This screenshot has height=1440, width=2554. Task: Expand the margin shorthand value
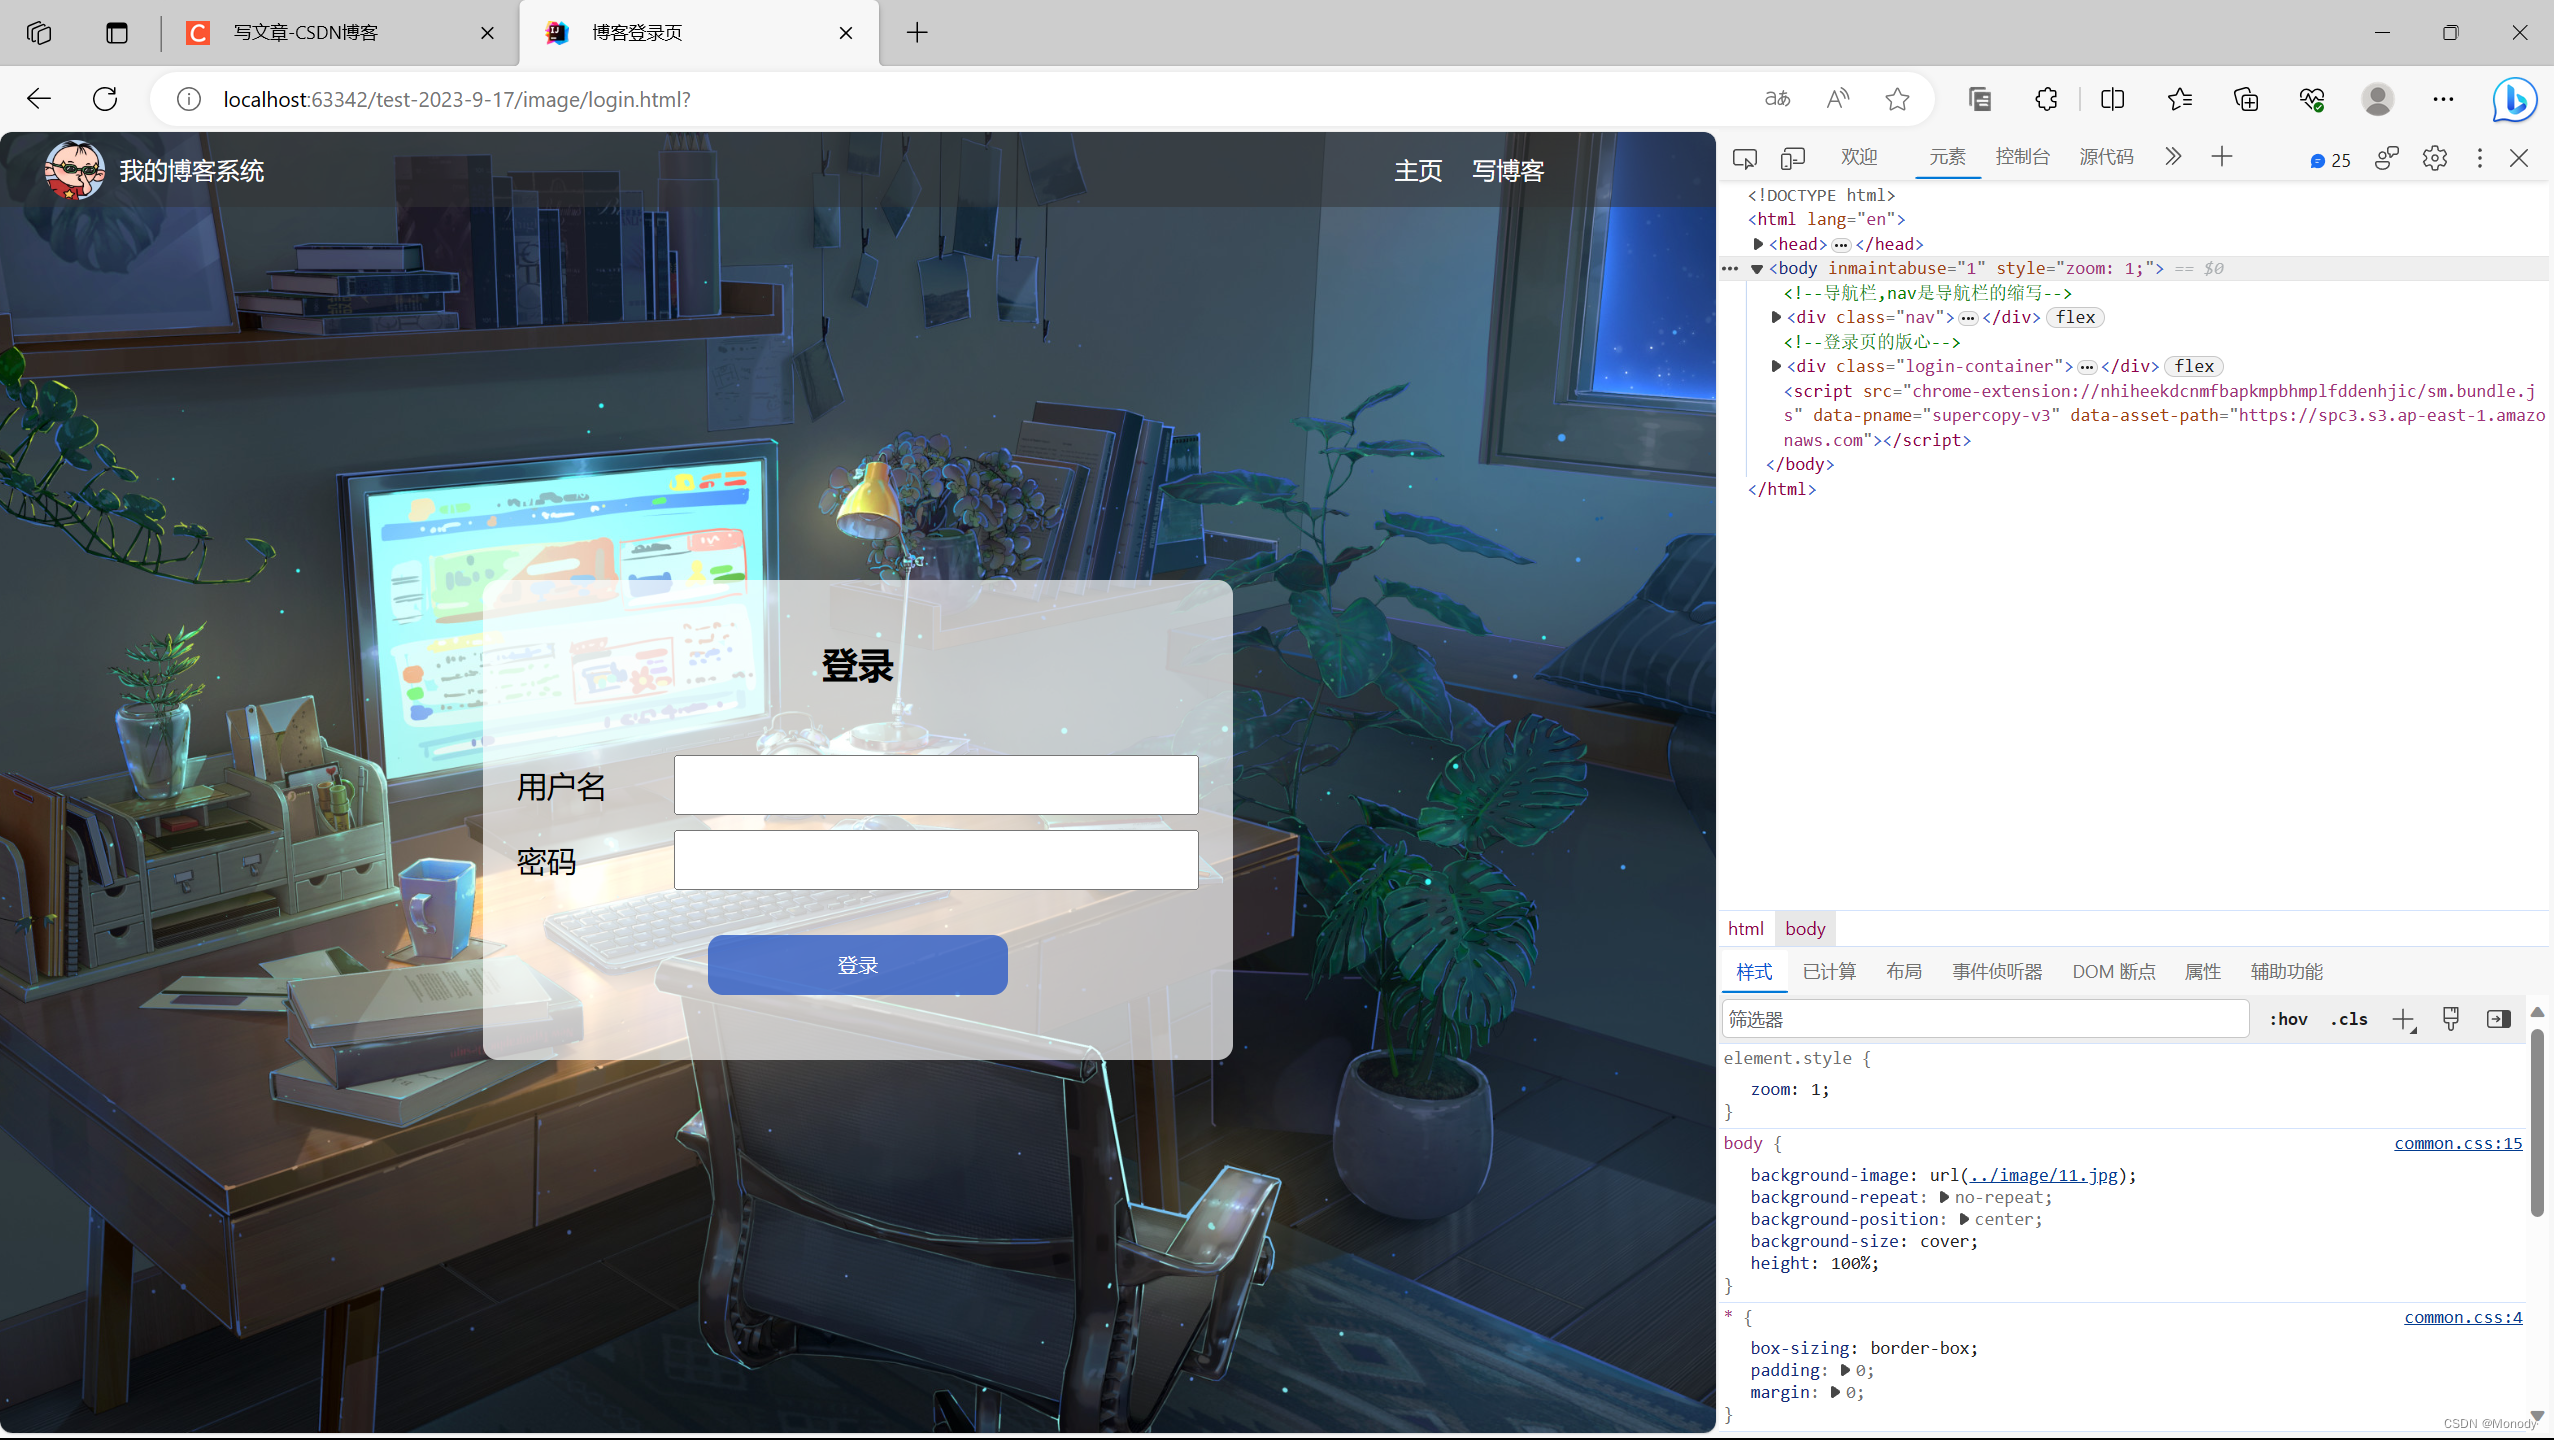coord(1836,1392)
